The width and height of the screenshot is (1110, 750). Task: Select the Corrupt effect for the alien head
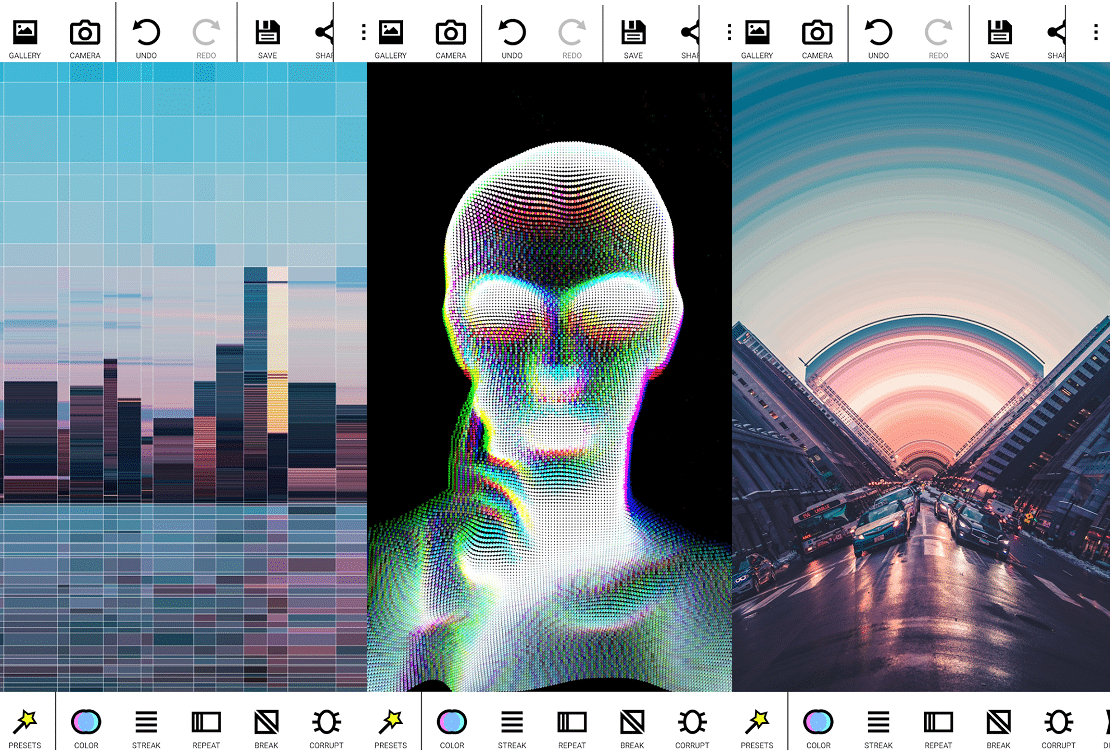coord(692,727)
